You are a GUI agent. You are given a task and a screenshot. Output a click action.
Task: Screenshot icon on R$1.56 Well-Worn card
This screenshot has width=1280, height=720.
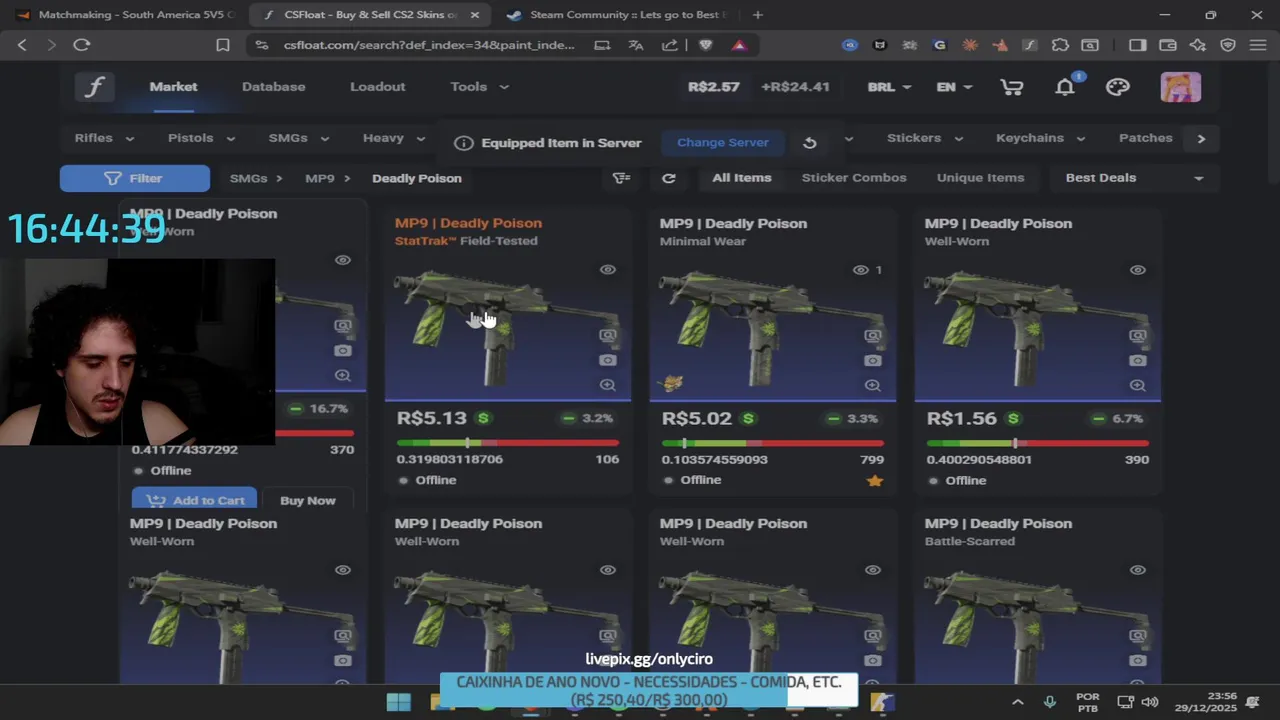pos(1138,361)
